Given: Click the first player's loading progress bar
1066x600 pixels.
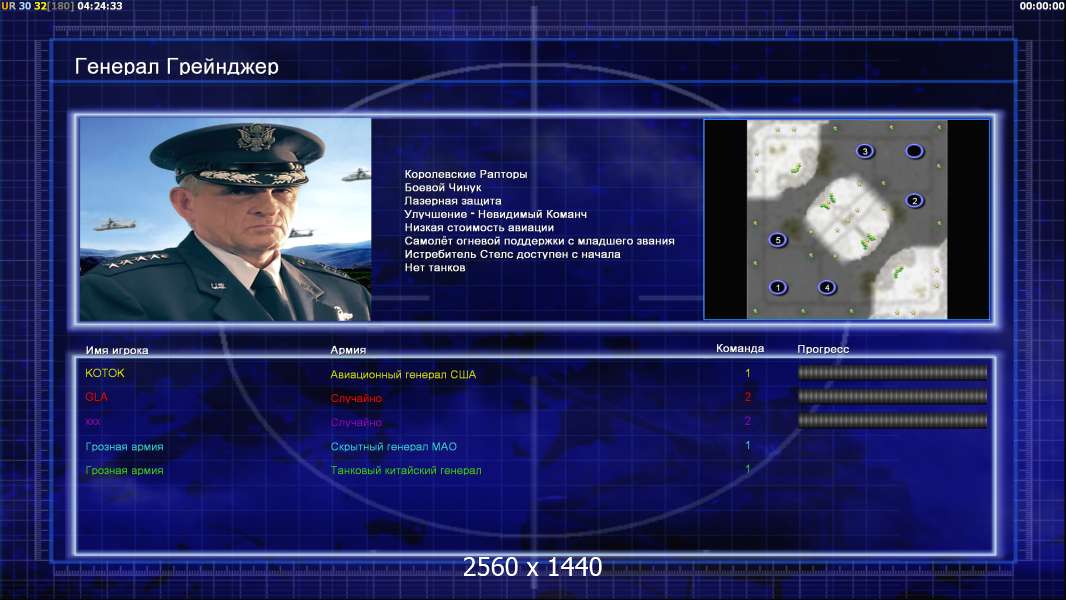Looking at the screenshot, I should pyautogui.click(x=893, y=372).
